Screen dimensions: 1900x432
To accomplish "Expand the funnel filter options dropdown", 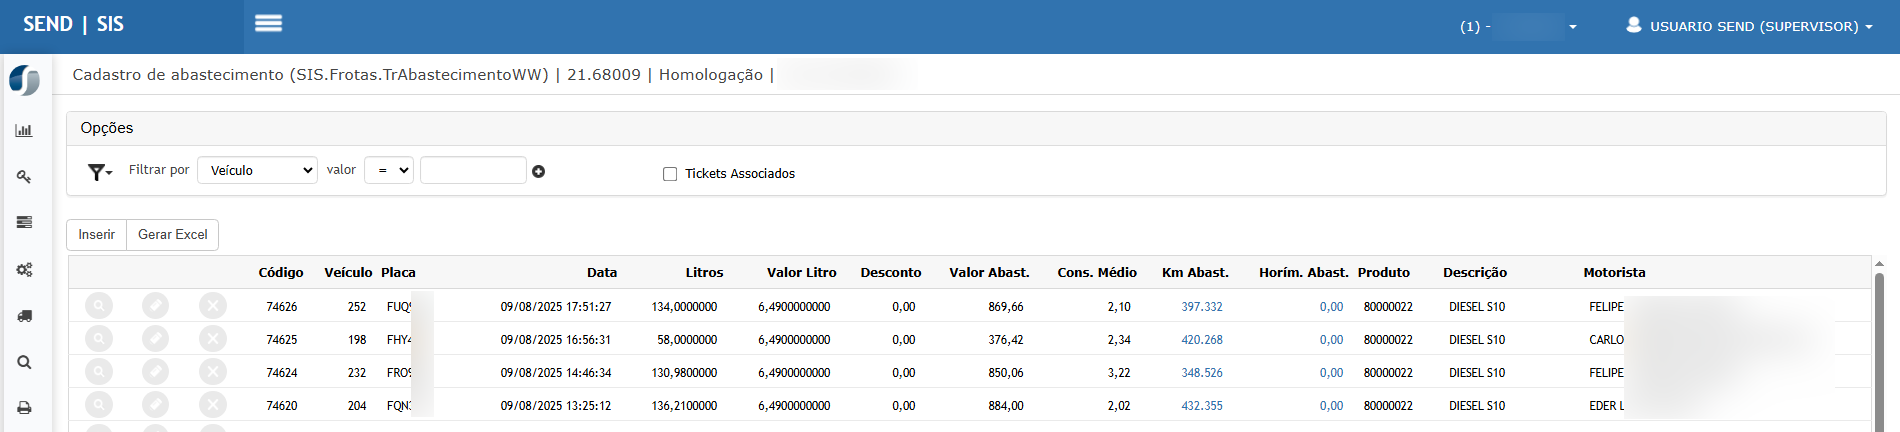I will (100, 172).
